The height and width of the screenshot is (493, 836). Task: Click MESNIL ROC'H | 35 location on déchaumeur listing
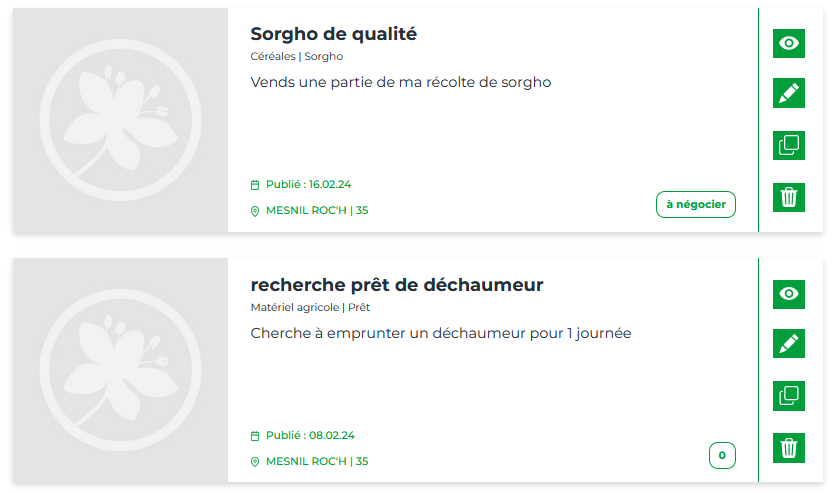click(317, 462)
